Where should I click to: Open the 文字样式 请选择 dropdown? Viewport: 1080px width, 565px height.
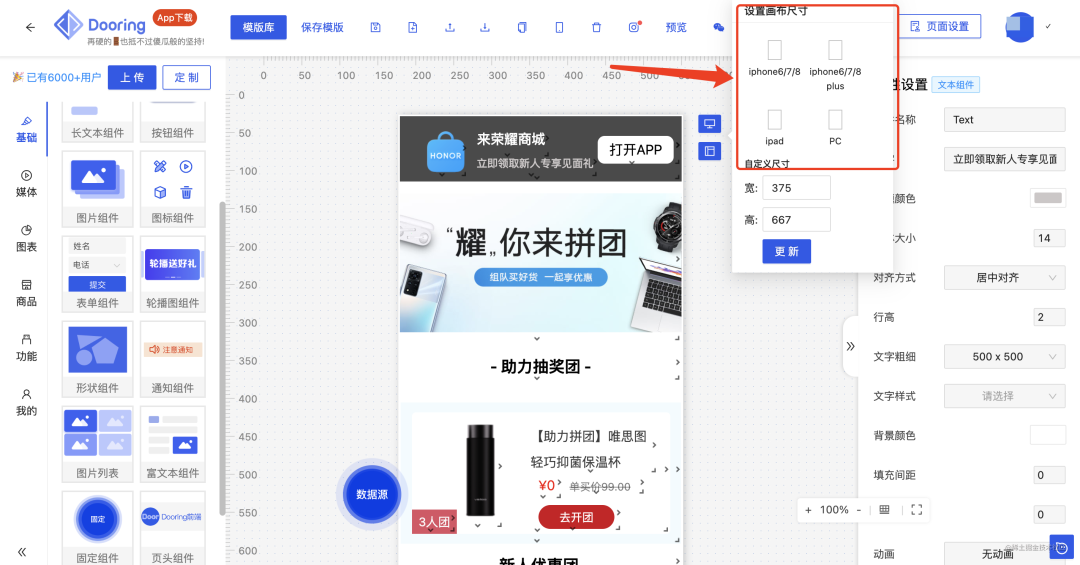[x=1004, y=396]
